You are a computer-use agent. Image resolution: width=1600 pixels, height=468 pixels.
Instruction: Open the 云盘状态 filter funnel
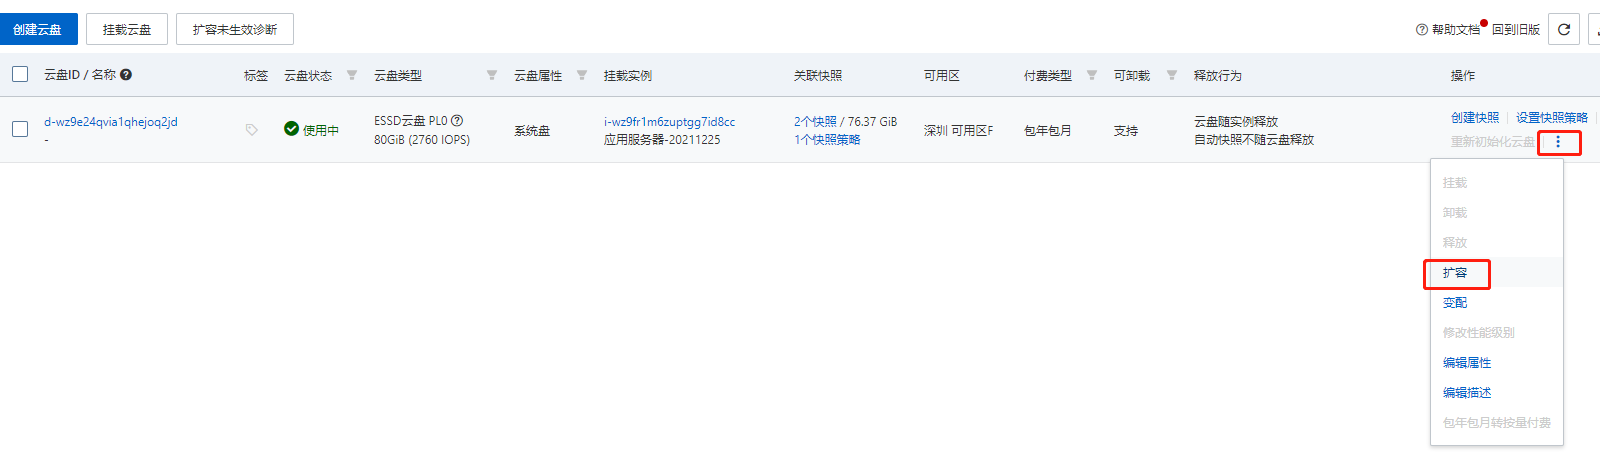point(352,75)
